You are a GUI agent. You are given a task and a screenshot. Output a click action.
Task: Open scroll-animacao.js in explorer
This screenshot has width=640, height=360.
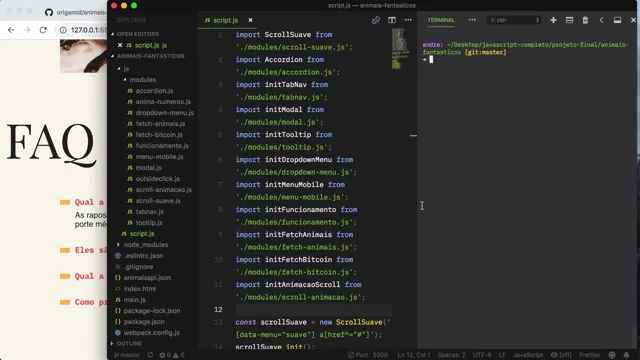click(160, 190)
